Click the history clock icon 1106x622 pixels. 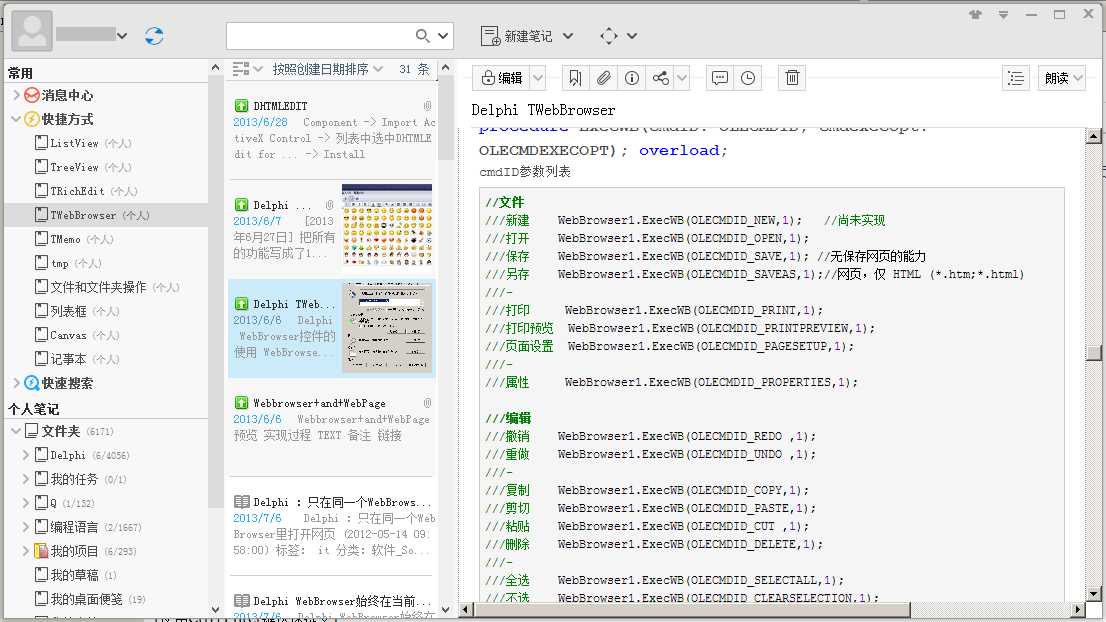click(x=748, y=78)
